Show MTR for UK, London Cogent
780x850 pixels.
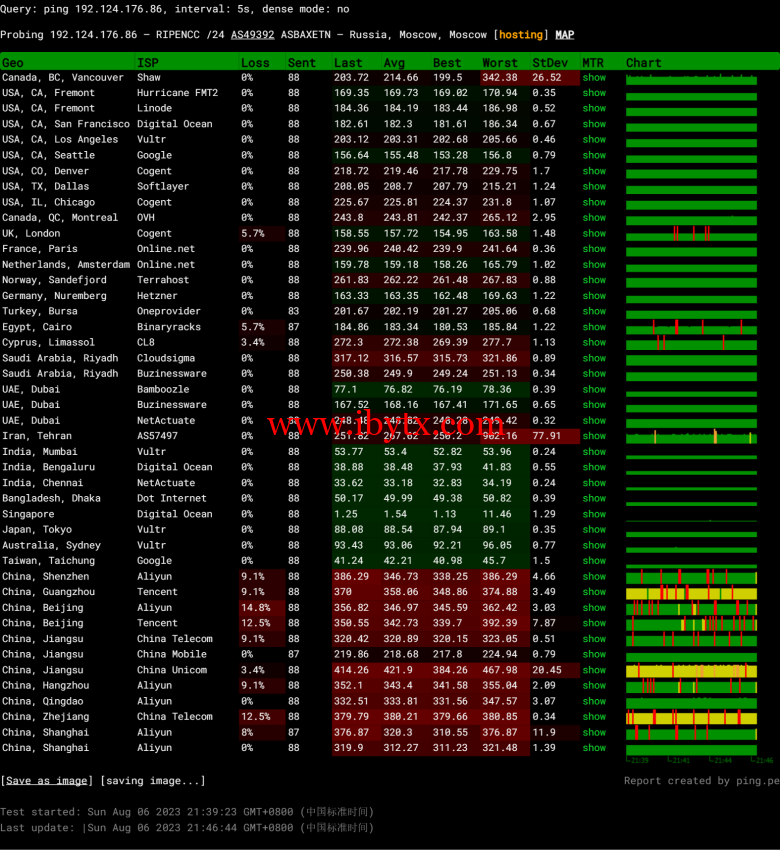click(x=594, y=233)
